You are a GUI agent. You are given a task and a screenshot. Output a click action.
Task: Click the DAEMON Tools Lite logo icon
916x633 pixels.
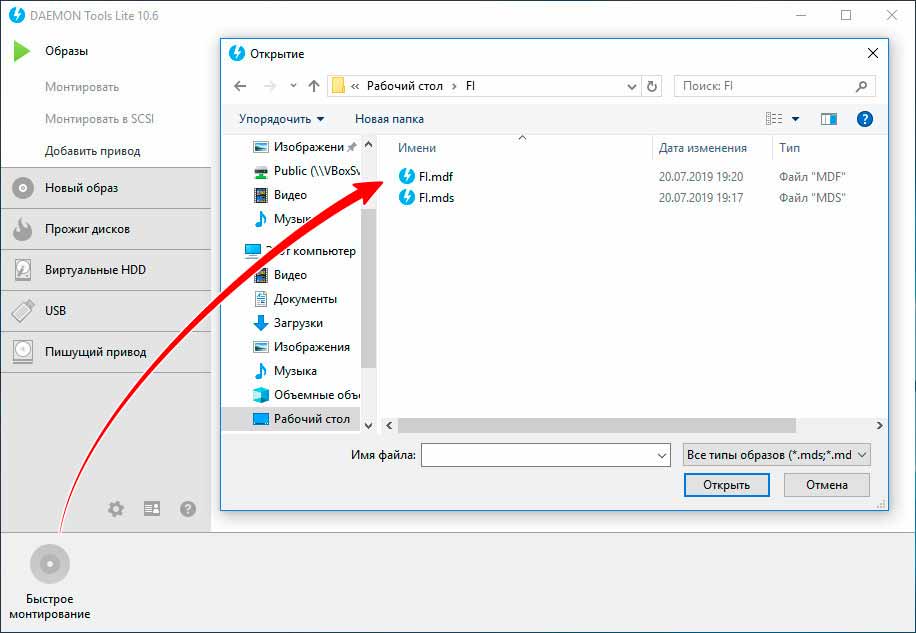tap(17, 15)
